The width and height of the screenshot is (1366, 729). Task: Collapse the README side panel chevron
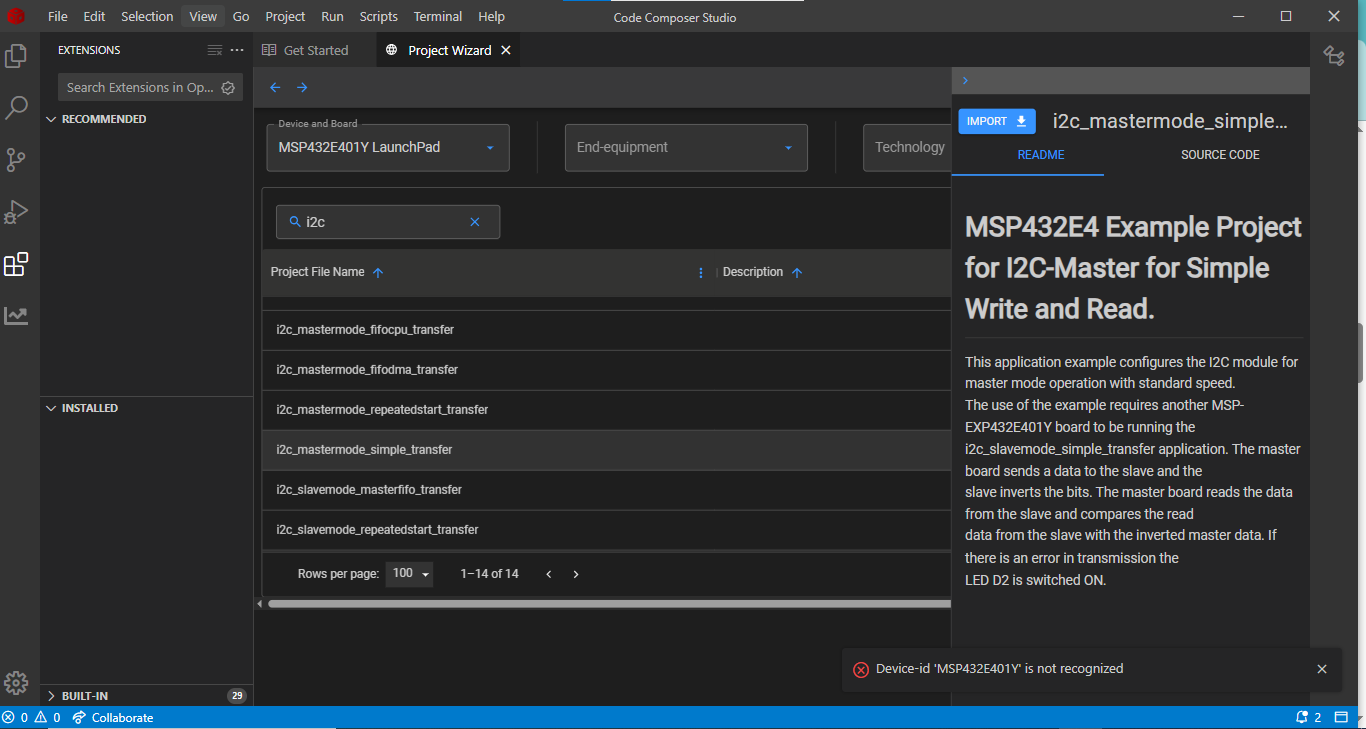(x=965, y=81)
